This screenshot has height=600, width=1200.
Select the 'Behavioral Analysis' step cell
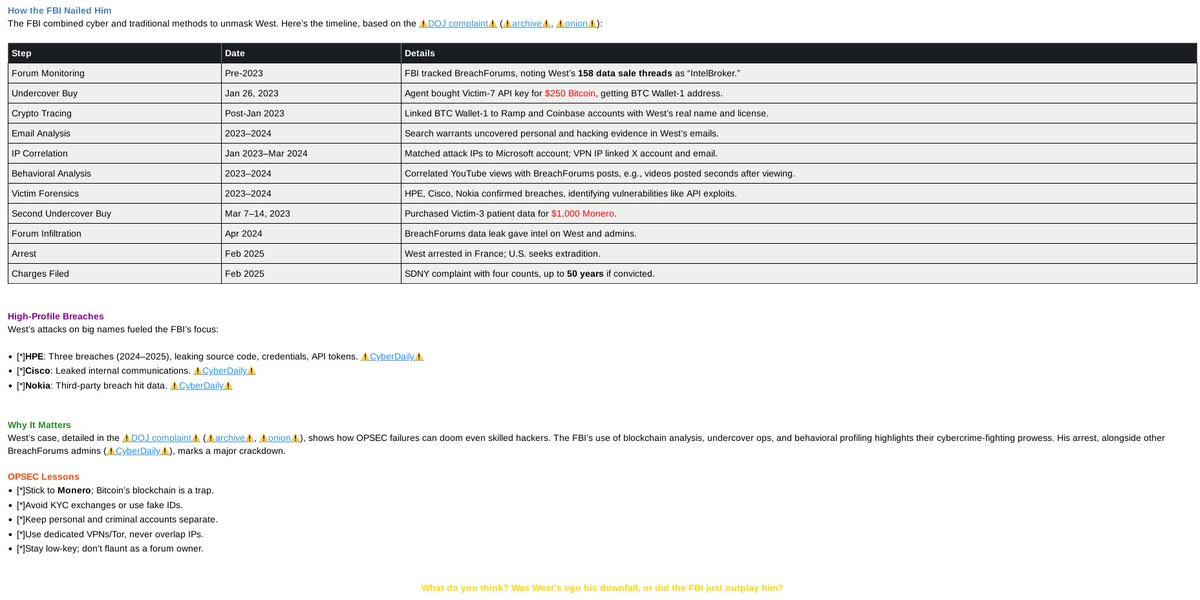point(114,173)
